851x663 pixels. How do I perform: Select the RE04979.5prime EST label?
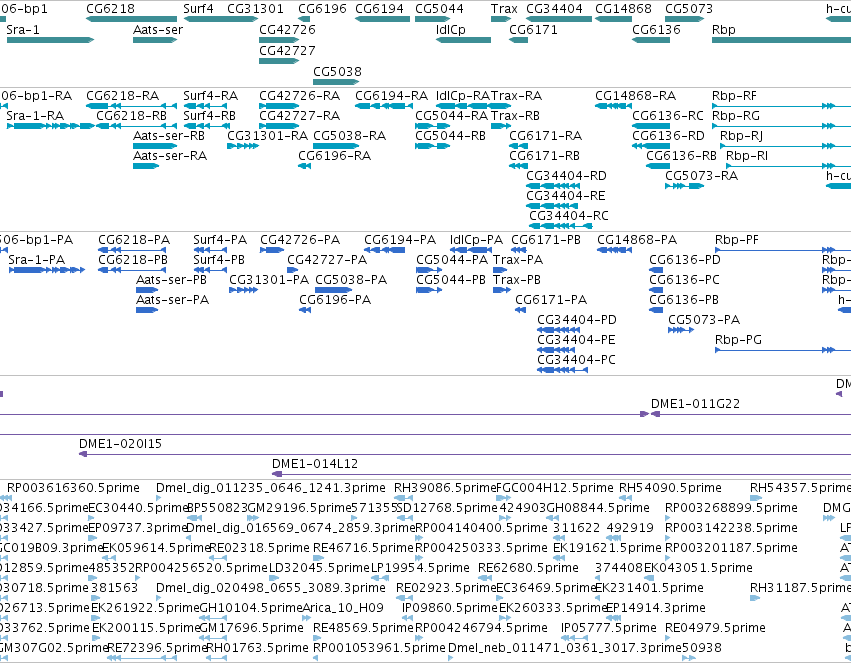(715, 628)
